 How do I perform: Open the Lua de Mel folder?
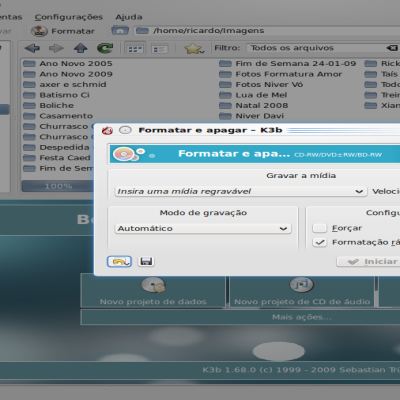click(x=253, y=95)
